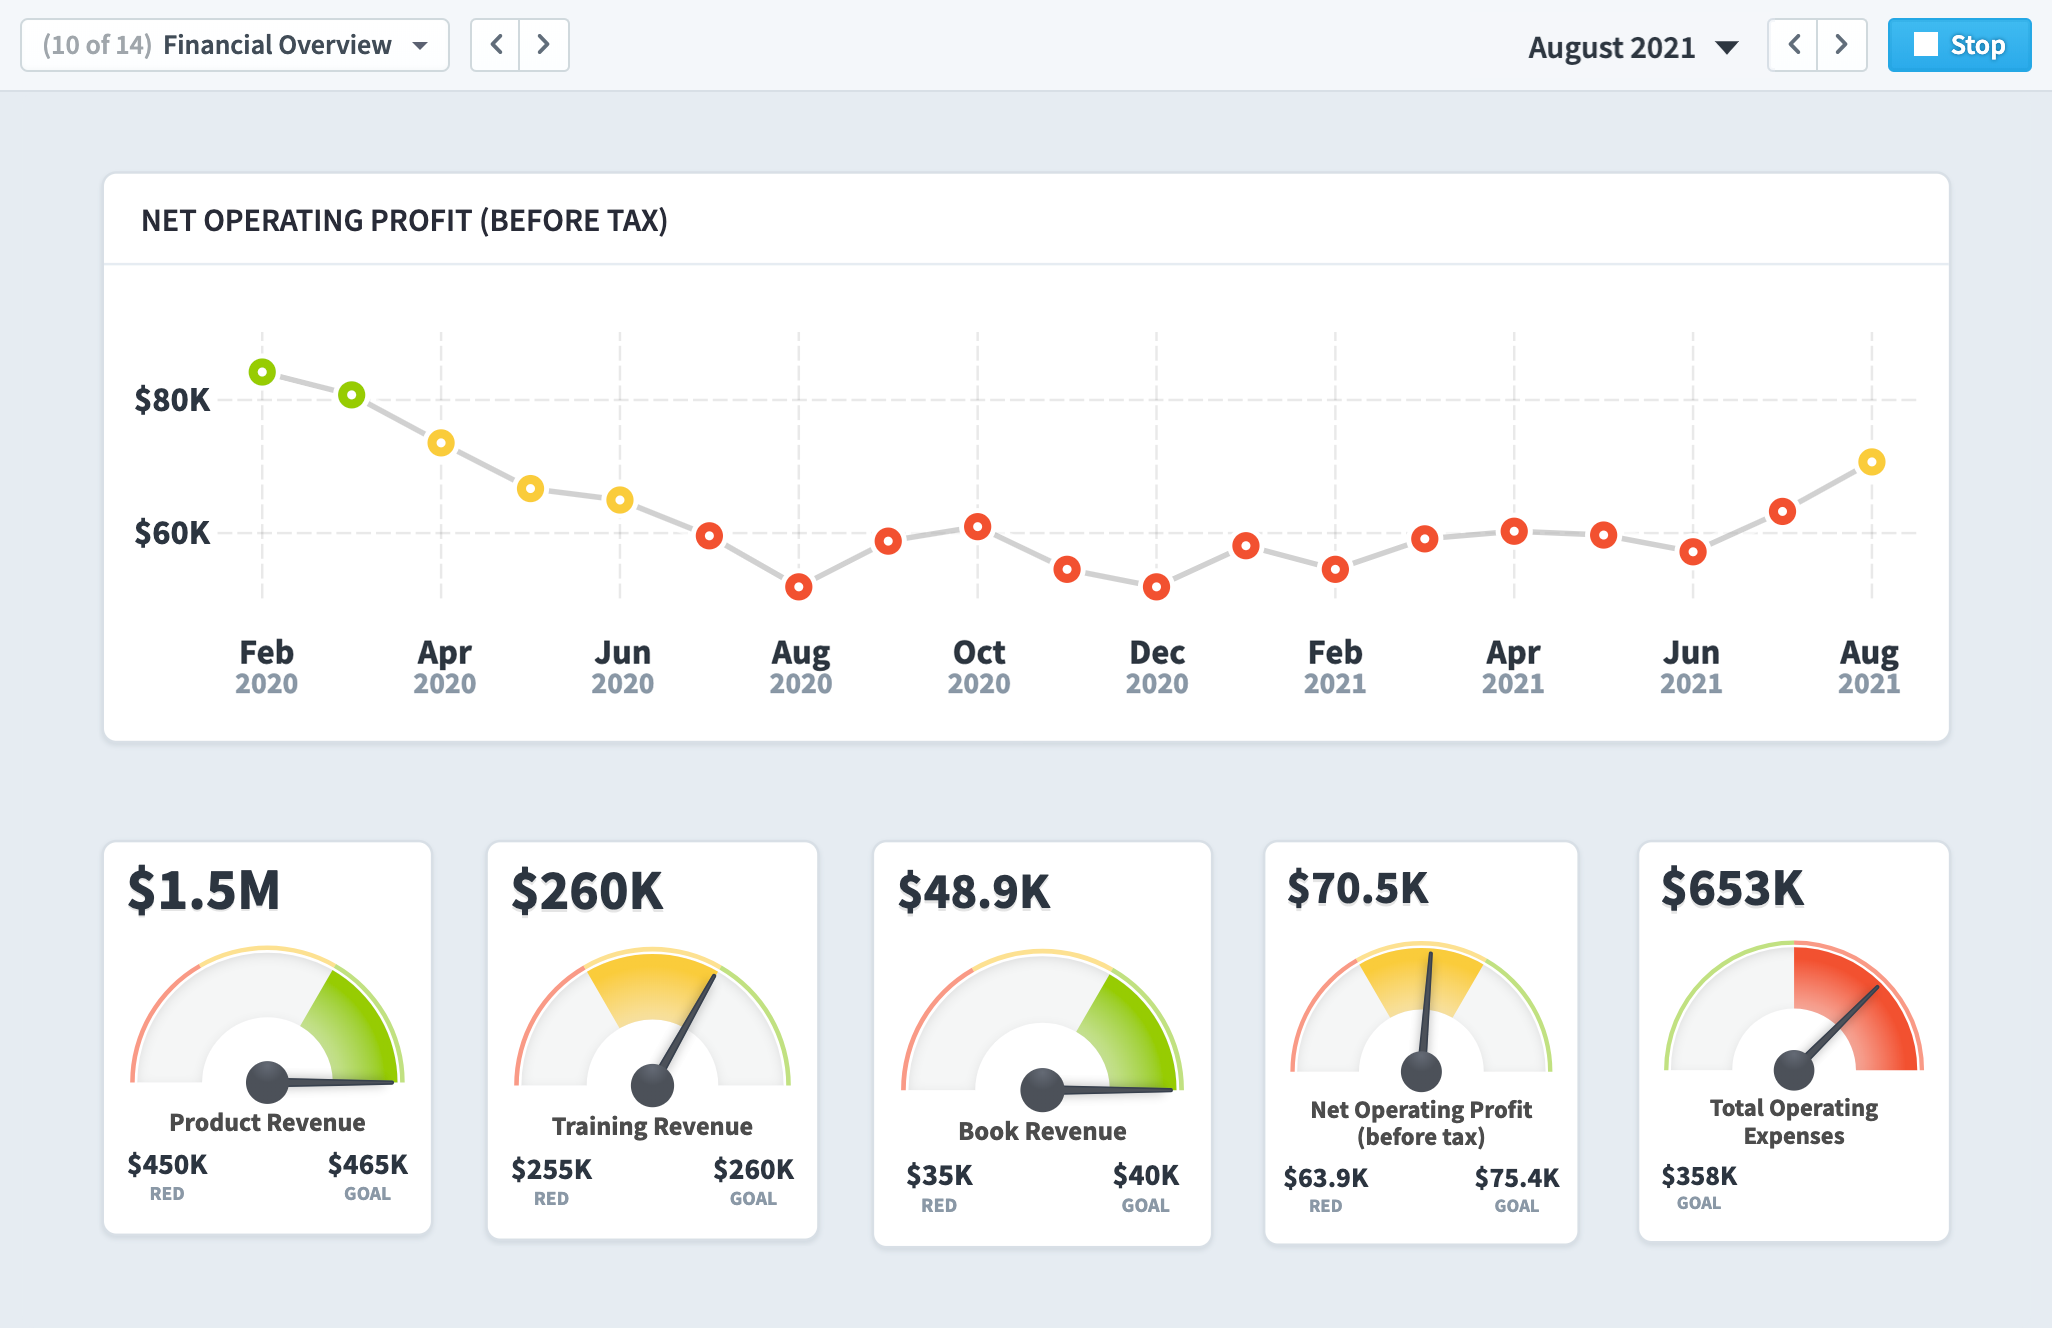This screenshot has width=2052, height=1328.
Task: Click the Stop slideshow button
Action: (1958, 45)
